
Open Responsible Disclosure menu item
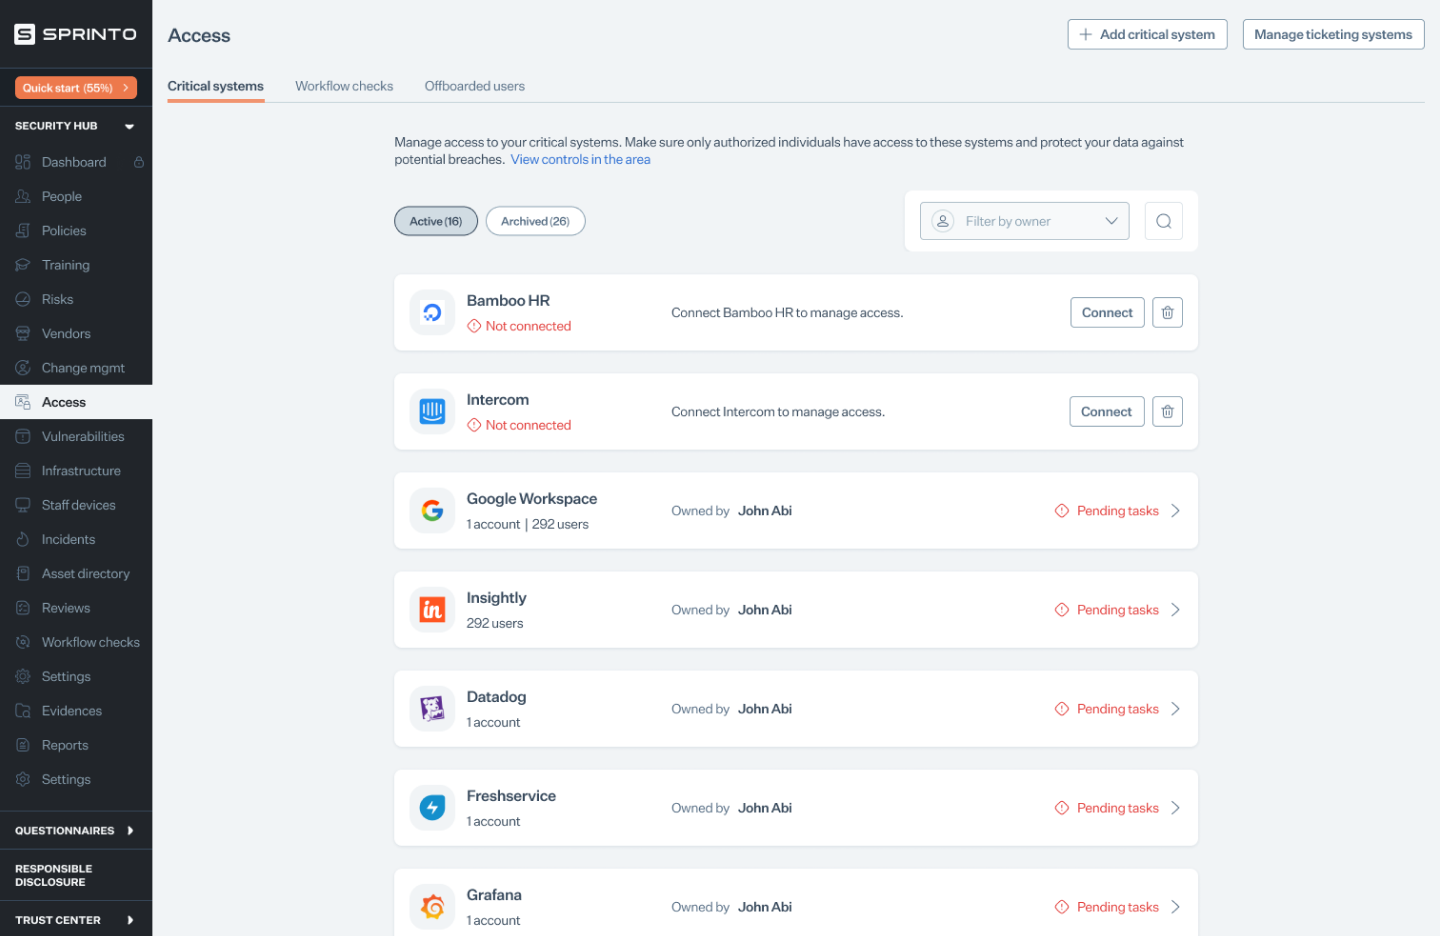pos(54,876)
